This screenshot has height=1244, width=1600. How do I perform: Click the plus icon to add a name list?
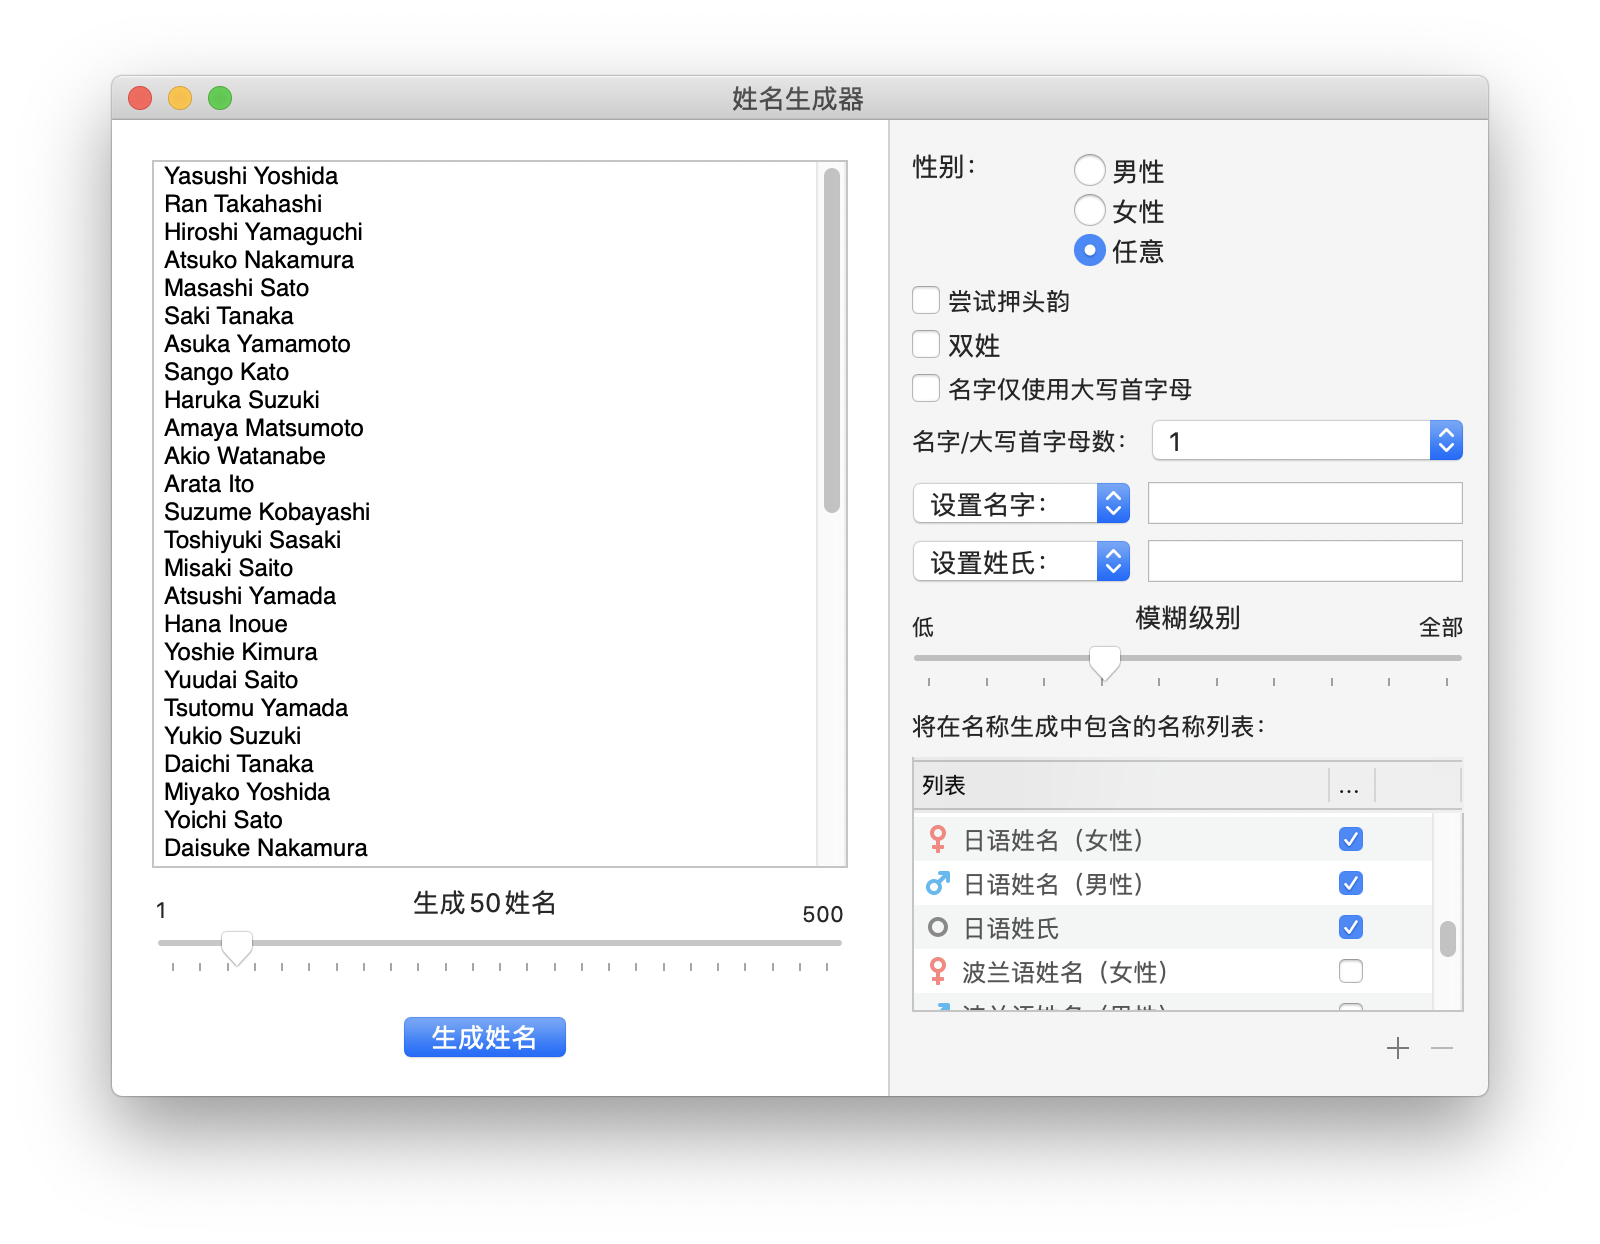click(1397, 1048)
